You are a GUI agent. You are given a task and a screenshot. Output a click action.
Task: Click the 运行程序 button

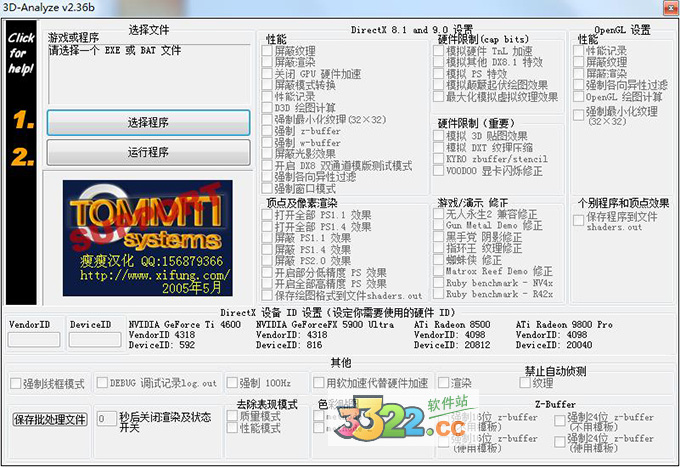pyautogui.click(x=148, y=152)
